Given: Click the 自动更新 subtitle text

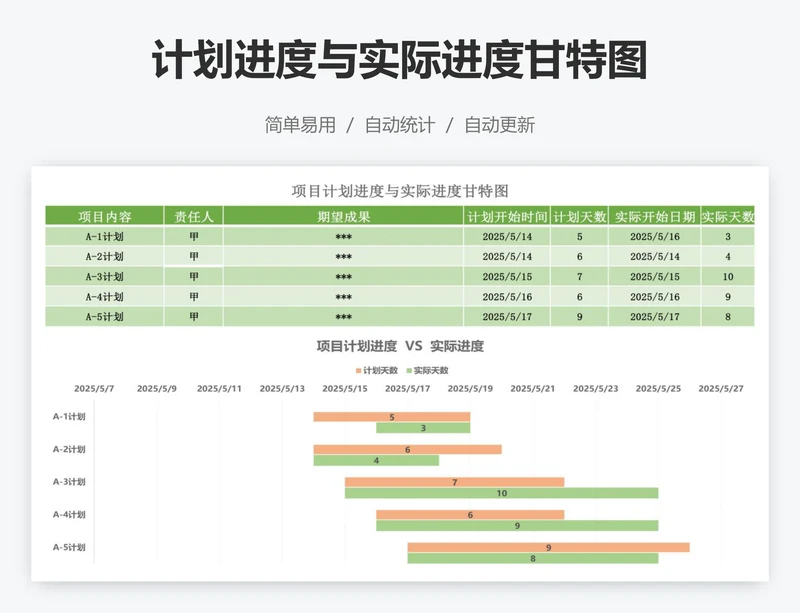Looking at the screenshot, I should click(499, 125).
